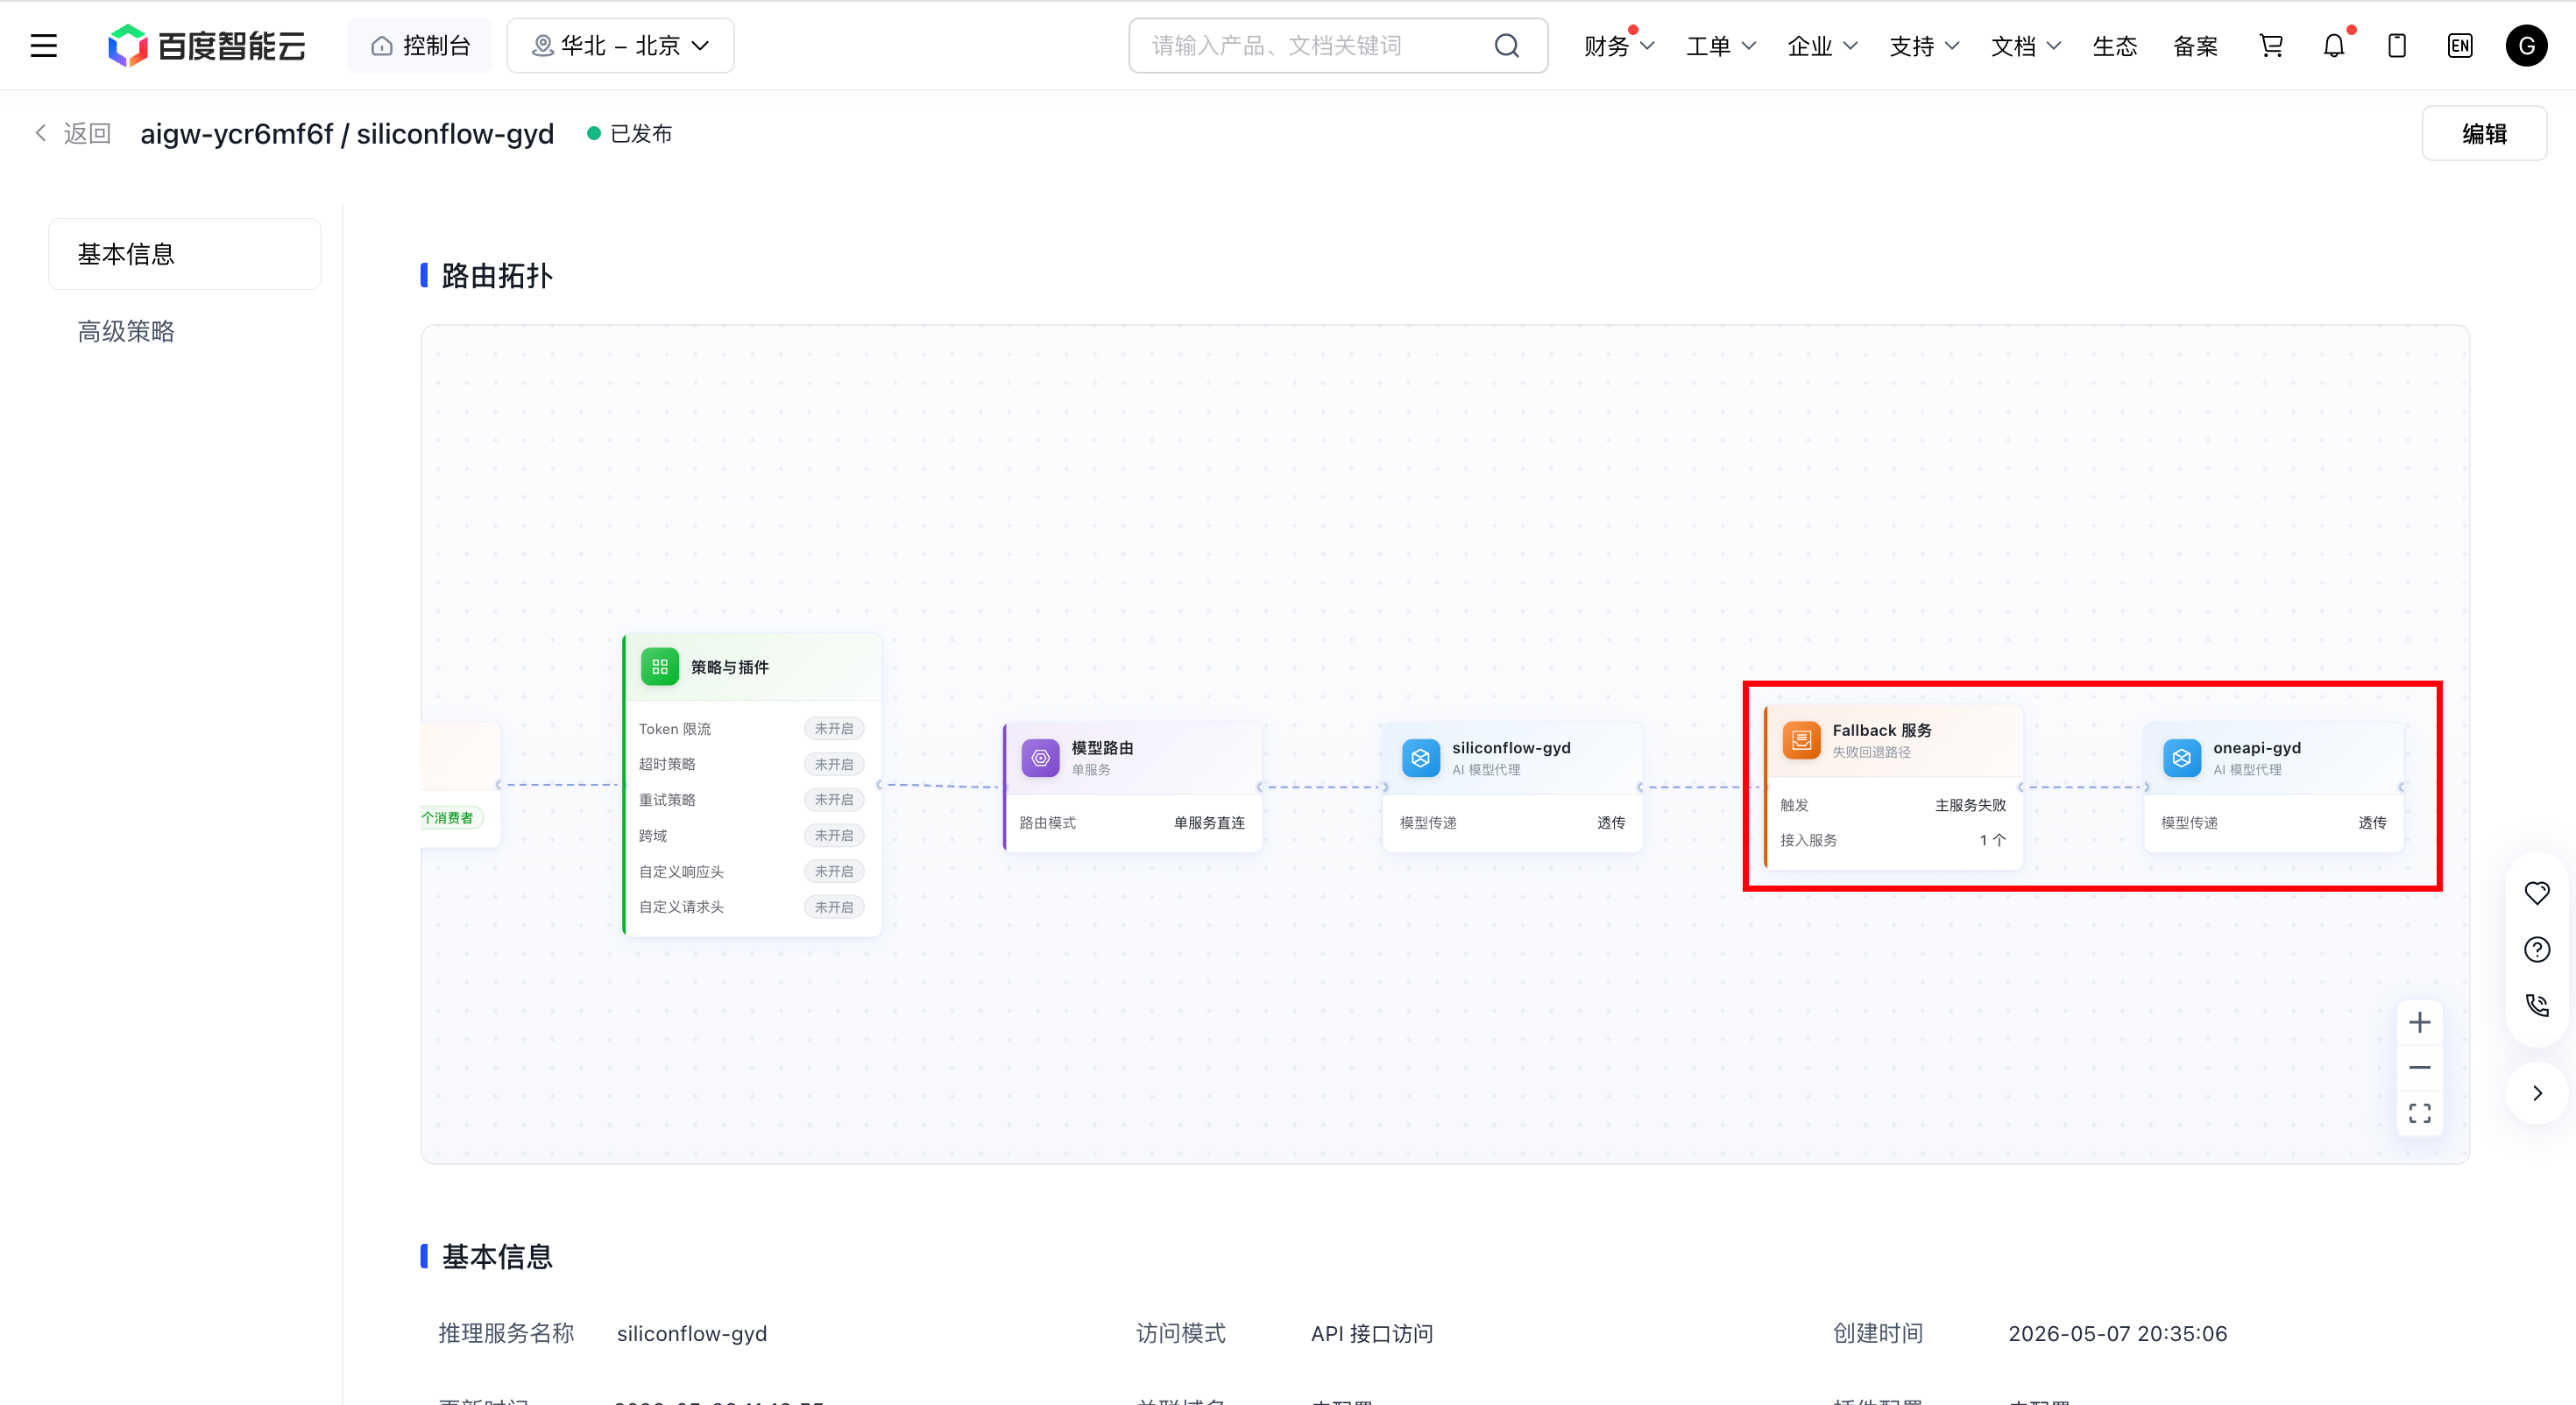This screenshot has width=2576, height=1405.
Task: Collapse the floating side toolbar arrow
Action: click(x=2537, y=1093)
